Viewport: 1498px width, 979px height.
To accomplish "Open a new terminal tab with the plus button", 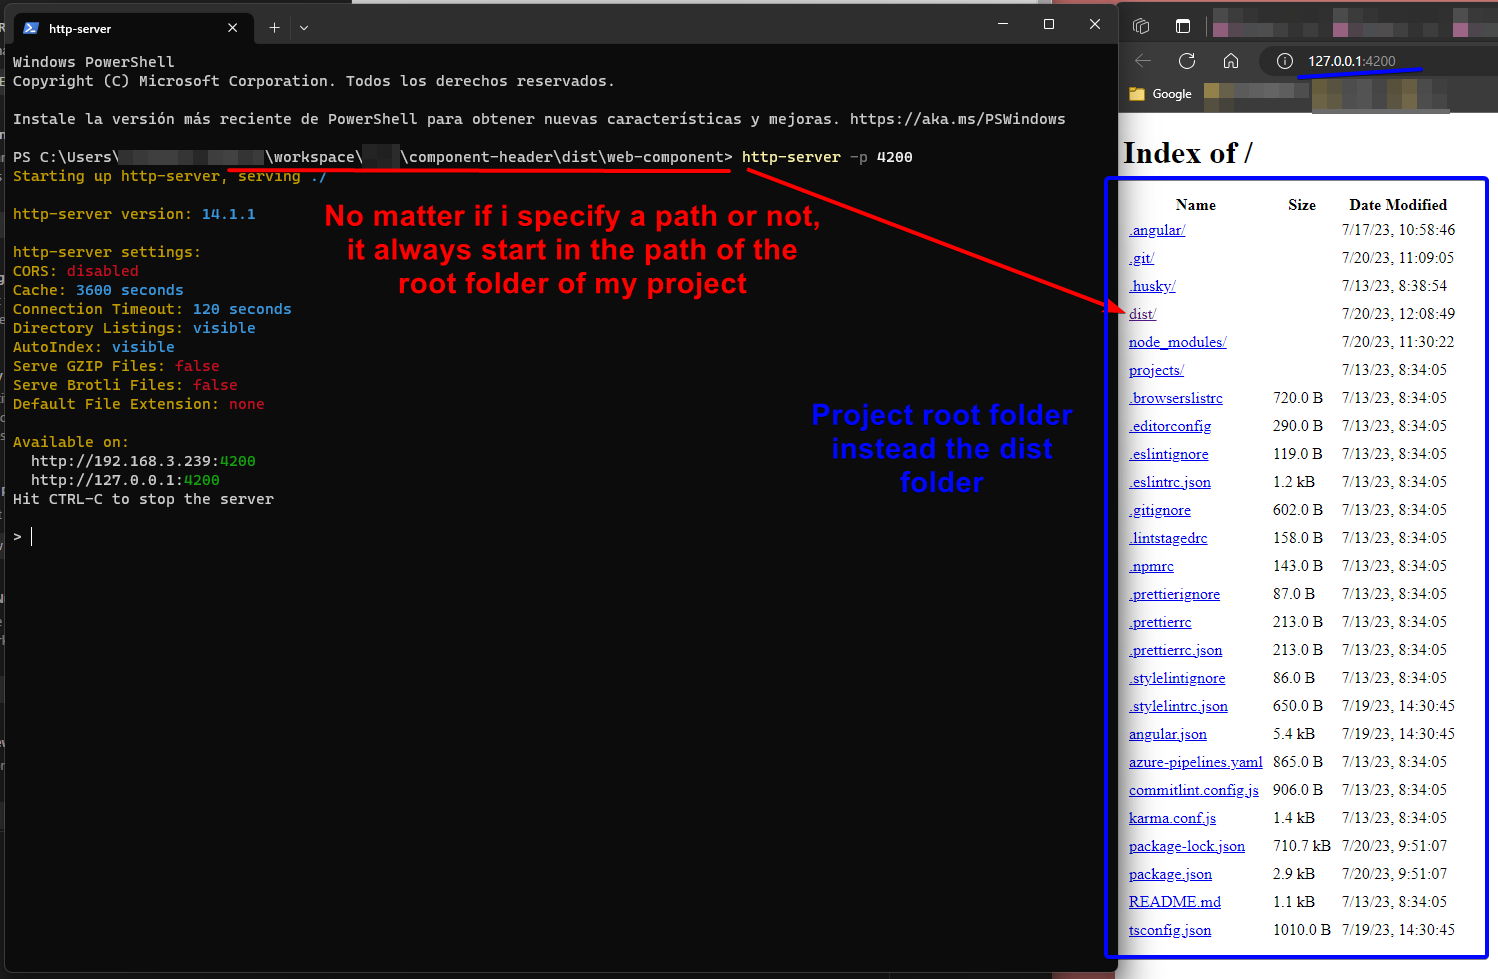I will [x=274, y=28].
